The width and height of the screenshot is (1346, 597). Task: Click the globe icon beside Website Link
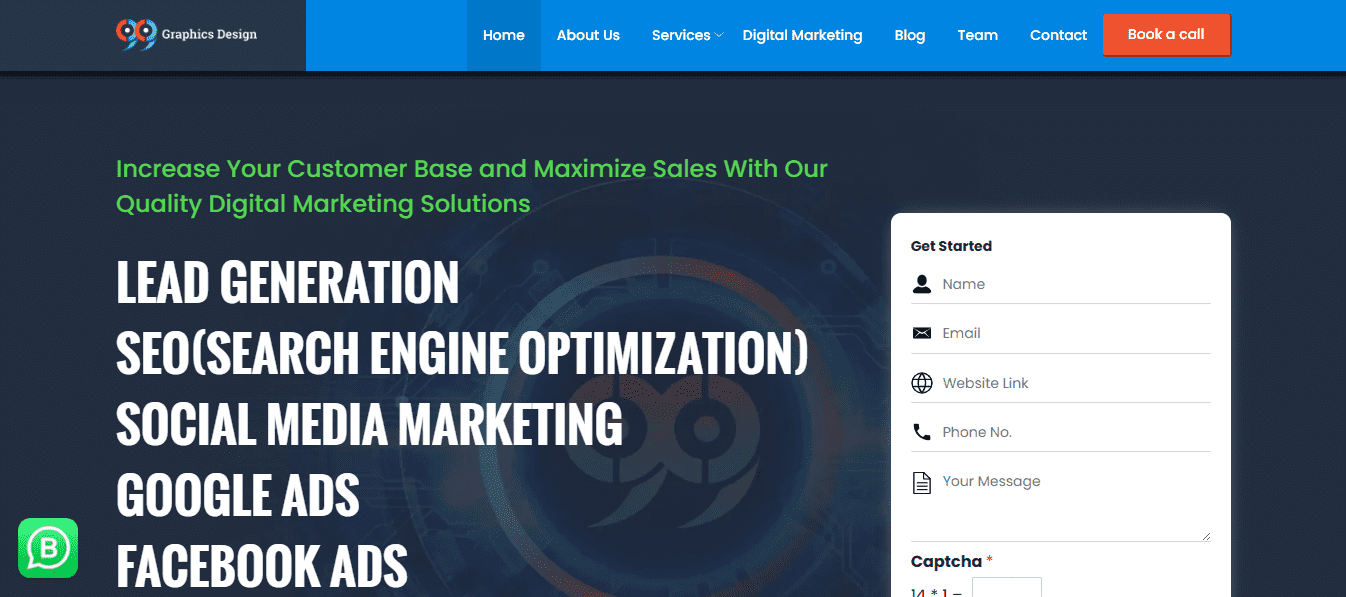coord(921,383)
